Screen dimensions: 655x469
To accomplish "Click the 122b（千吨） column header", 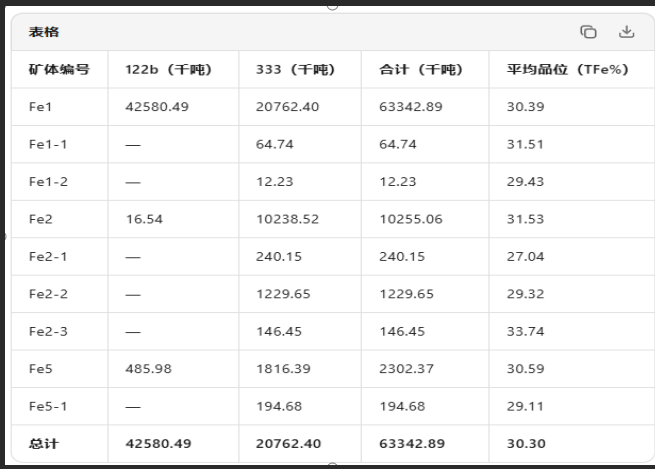I will coord(169,69).
